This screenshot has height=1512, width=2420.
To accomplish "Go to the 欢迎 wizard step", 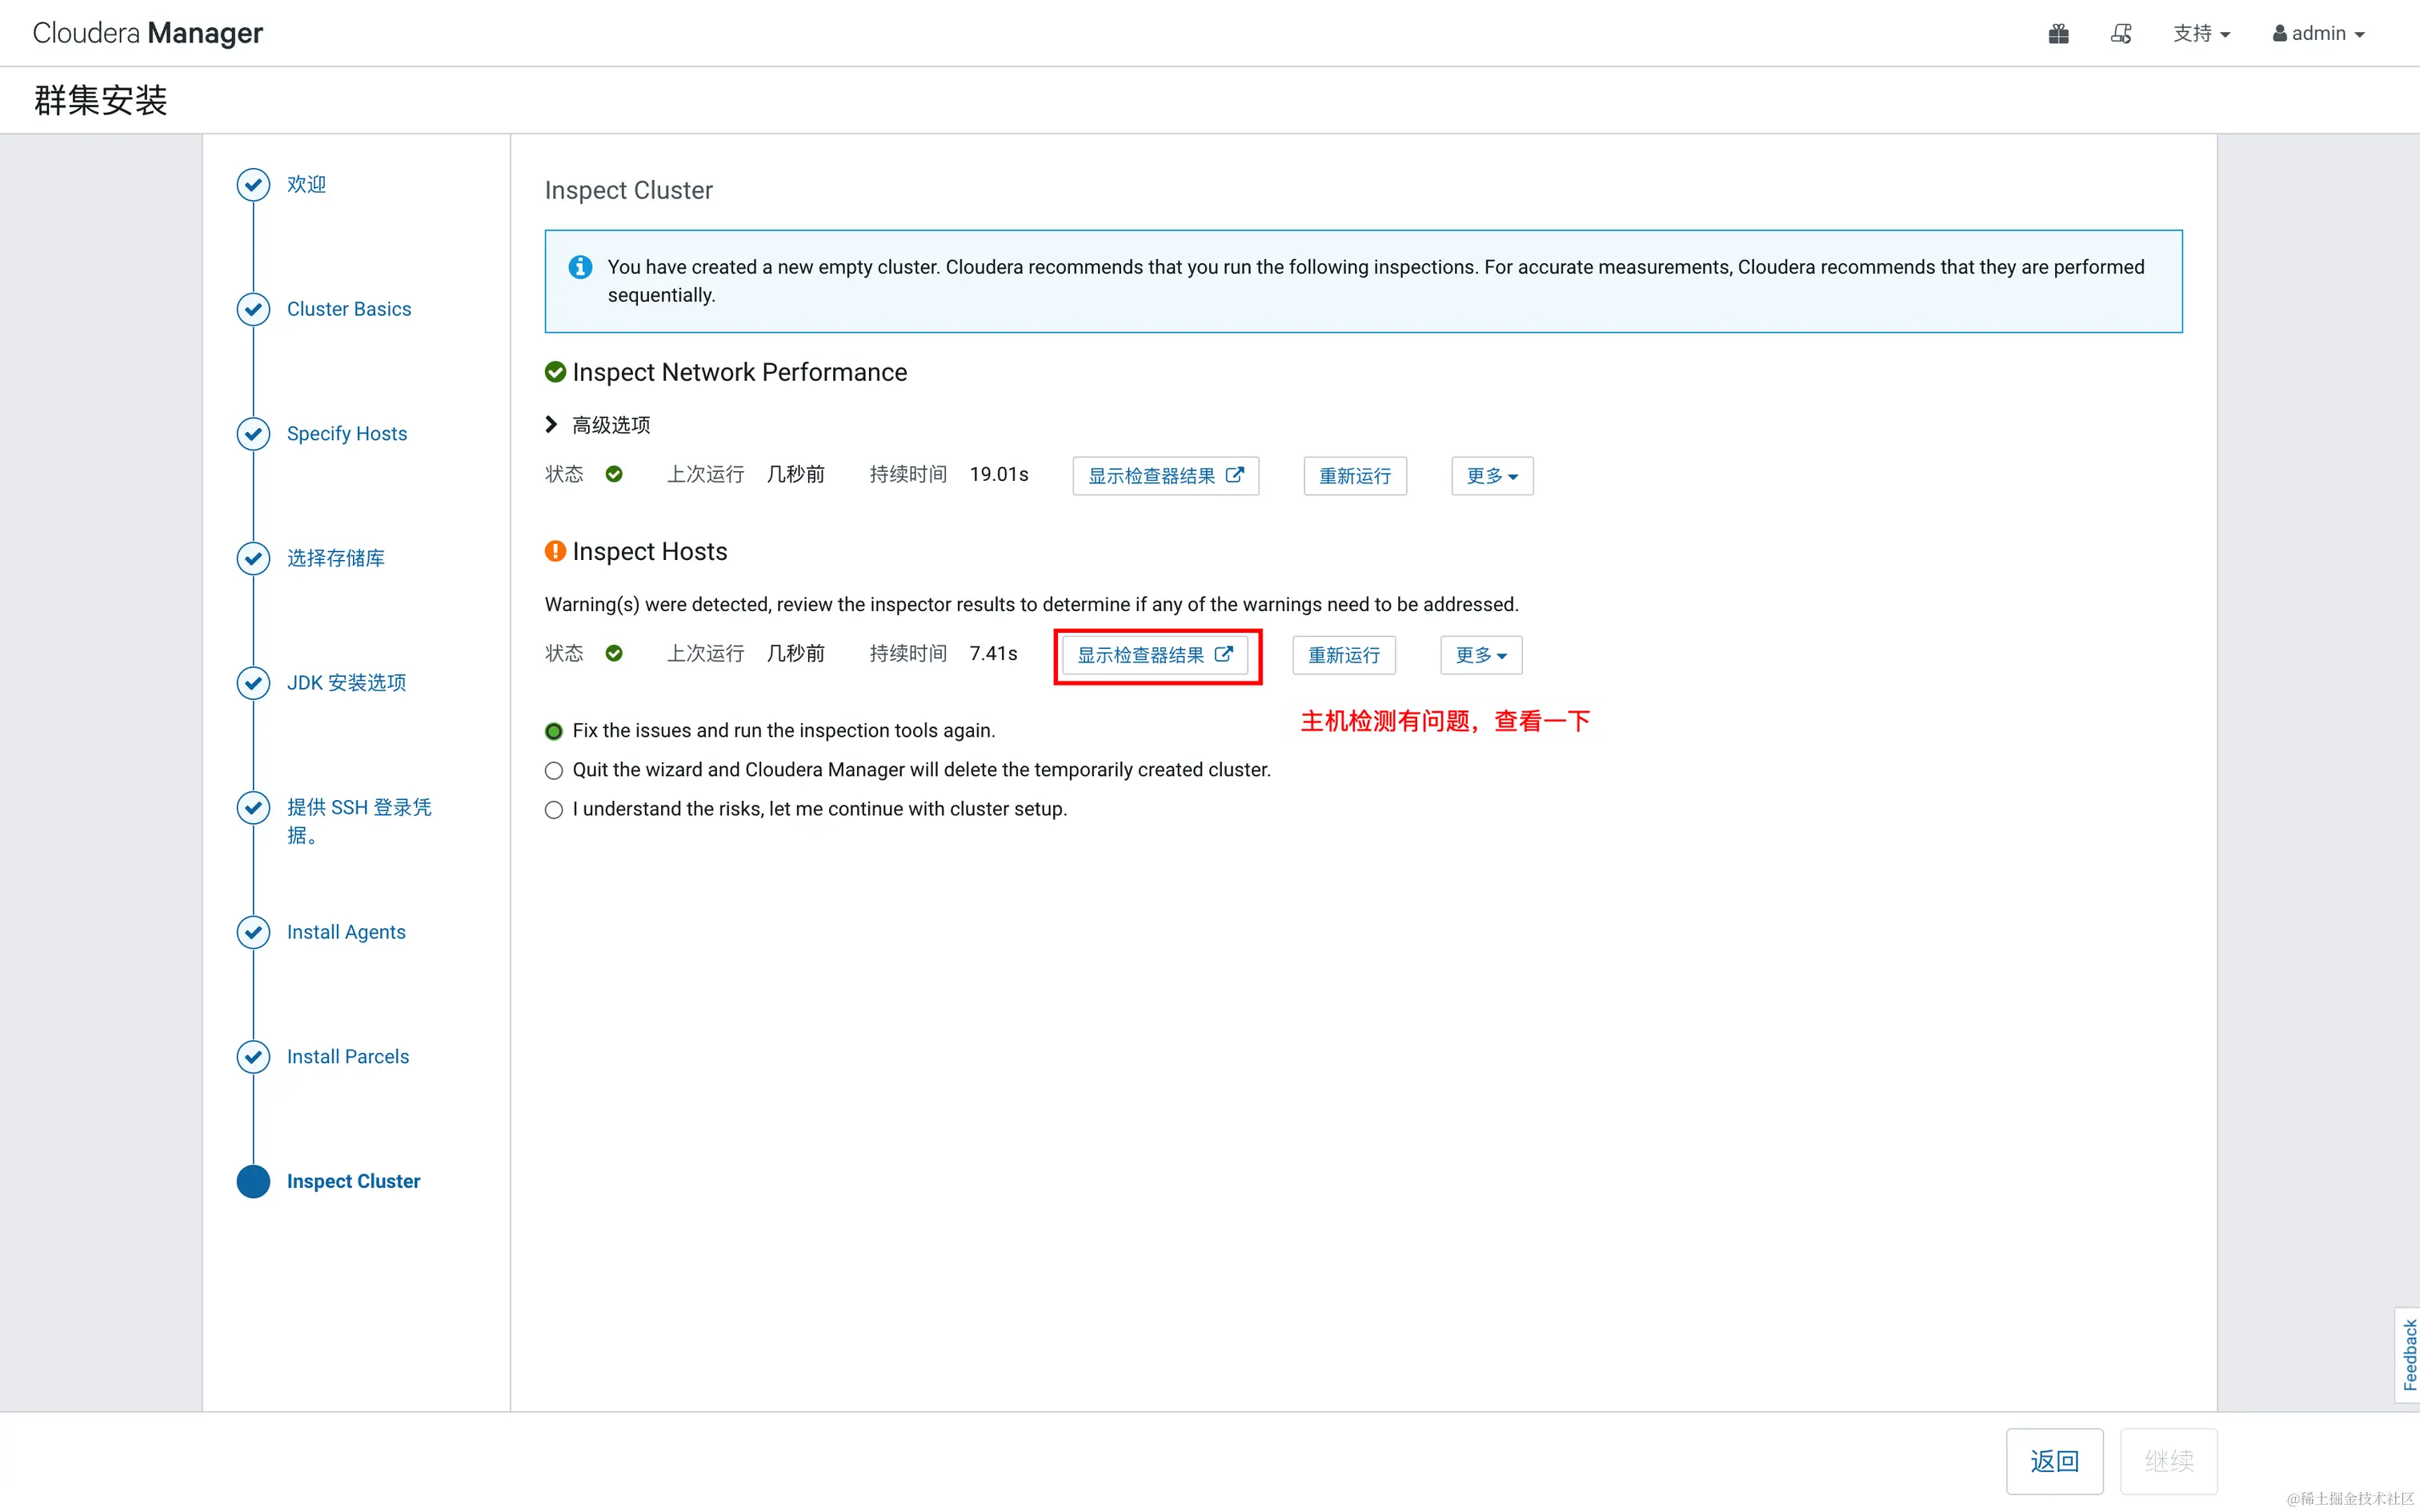I will click(x=306, y=184).
